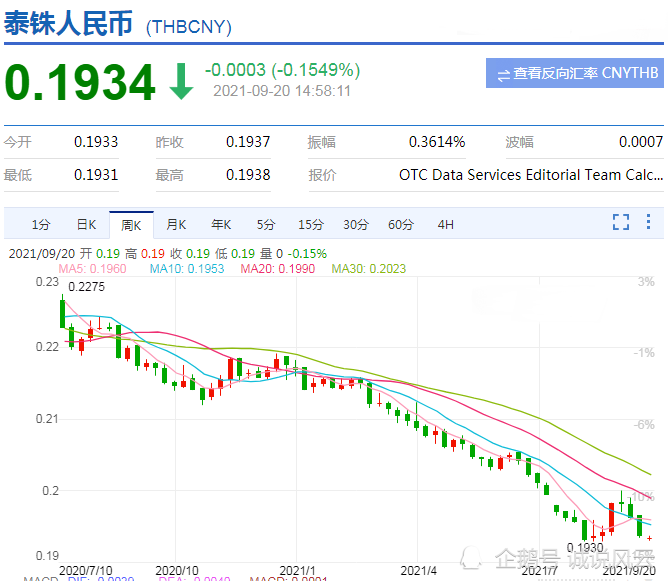Viewport: 669px width, 581px height.
Task: Open the three-dot more options menu
Action: [x=648, y=222]
